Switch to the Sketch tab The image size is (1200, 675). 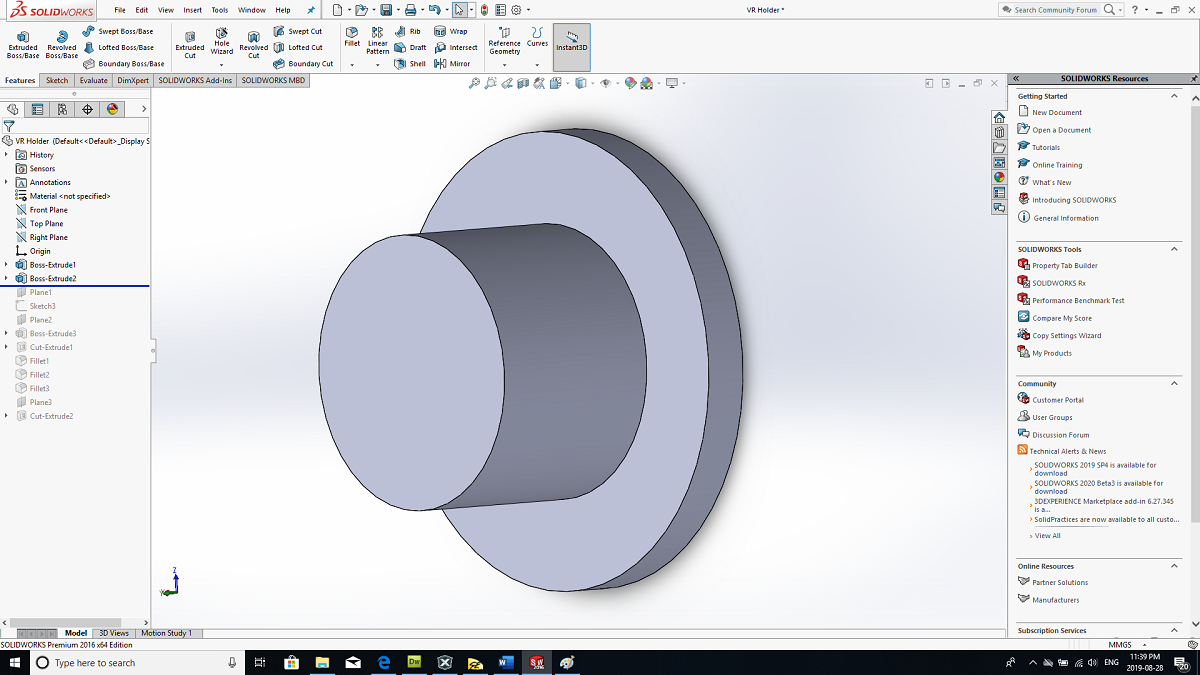57,80
